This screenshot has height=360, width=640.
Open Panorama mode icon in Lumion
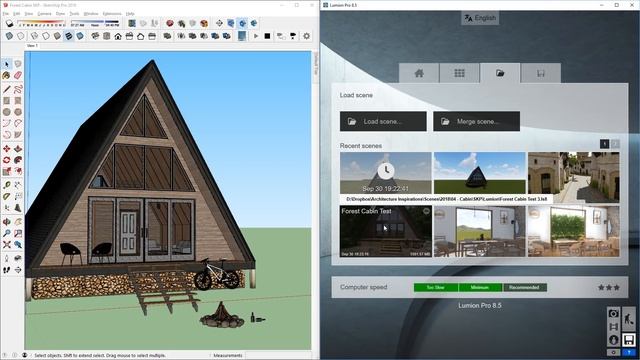tap(613, 340)
